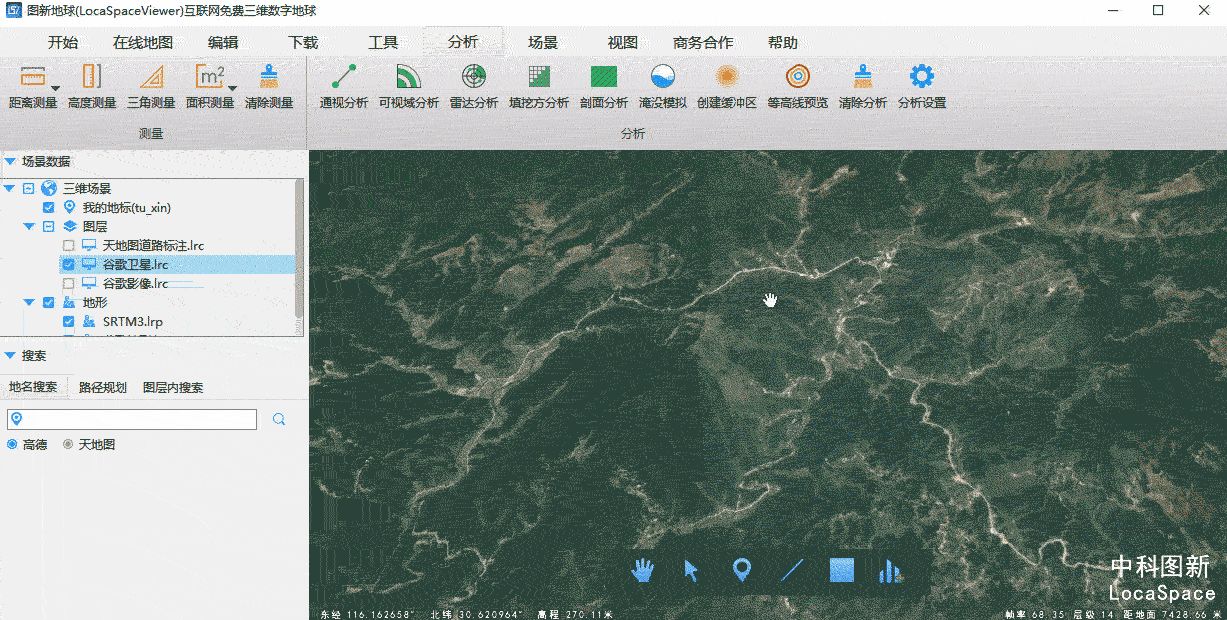Start 通视分析 line-of-sight analysis
Screen dimensions: 1227x620
pyautogui.click(x=344, y=86)
